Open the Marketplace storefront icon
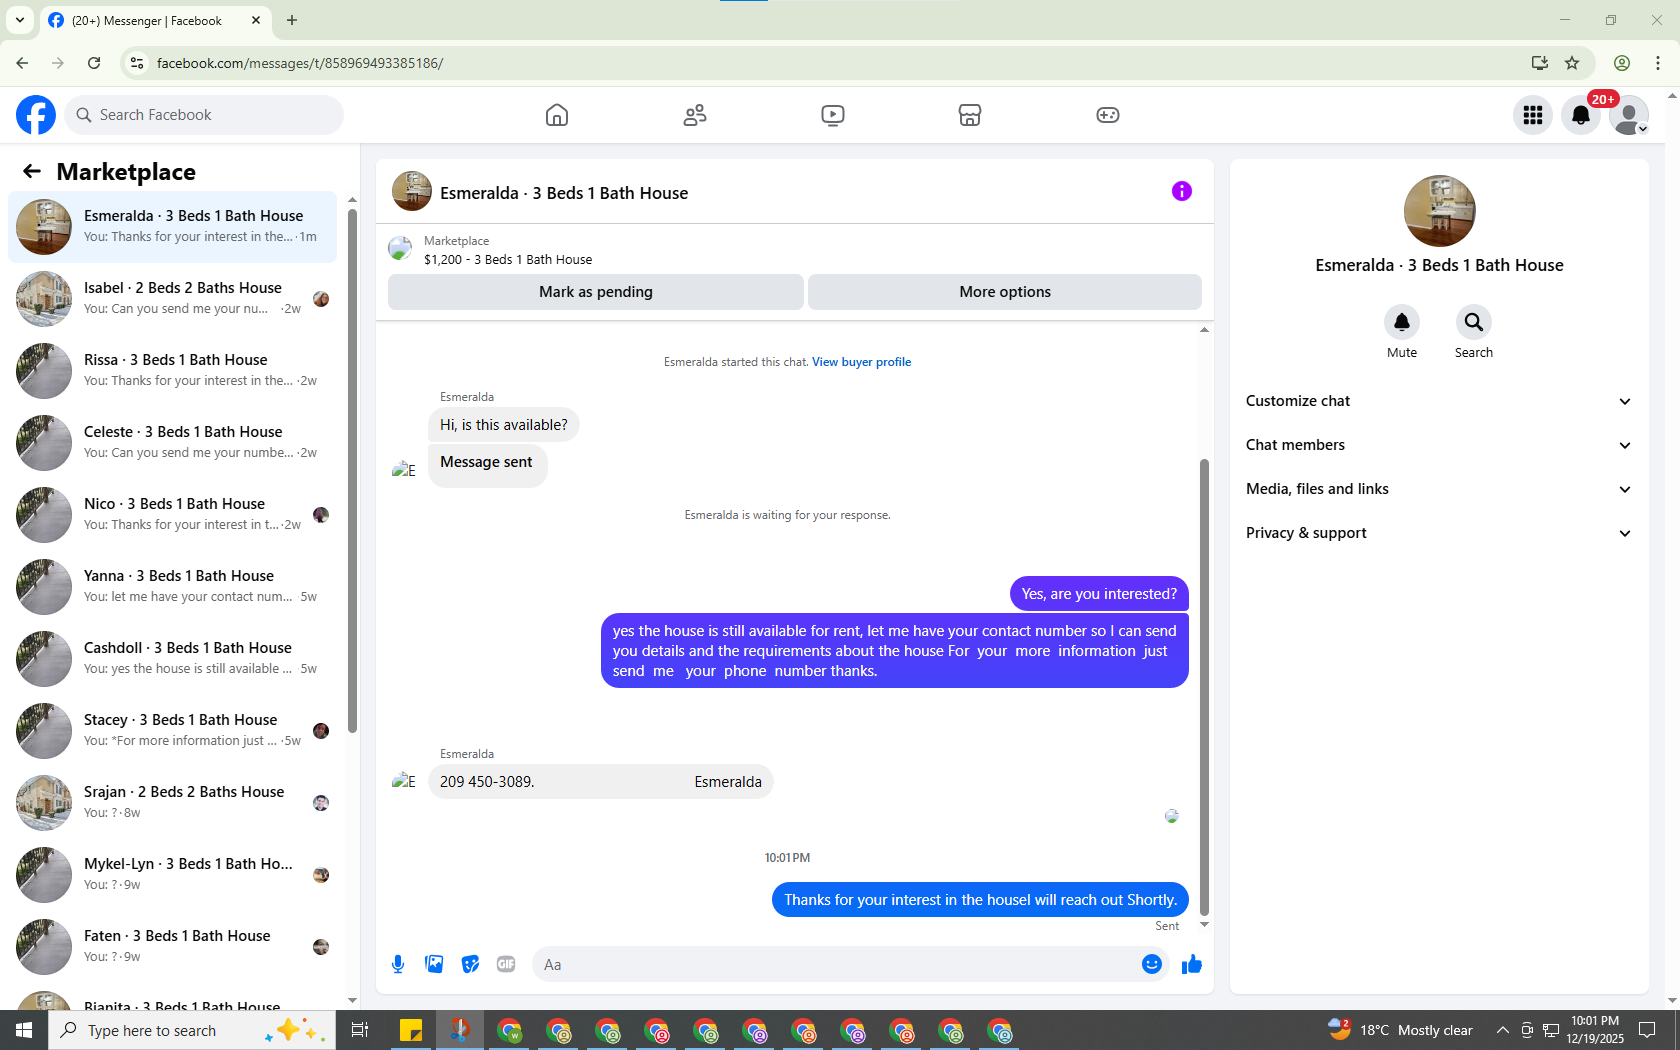Image resolution: width=1680 pixels, height=1050 pixels. pos(970,115)
